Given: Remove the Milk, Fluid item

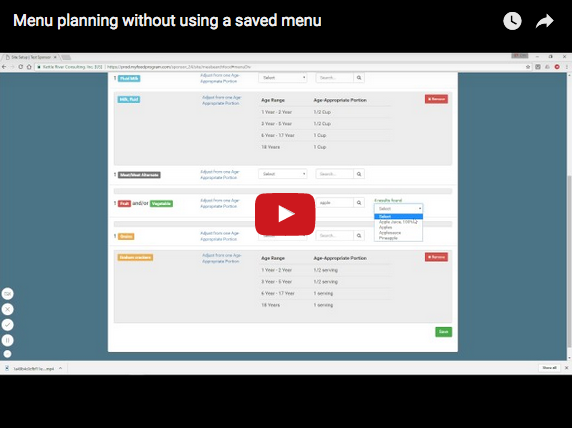Looking at the screenshot, I should coord(436,99).
